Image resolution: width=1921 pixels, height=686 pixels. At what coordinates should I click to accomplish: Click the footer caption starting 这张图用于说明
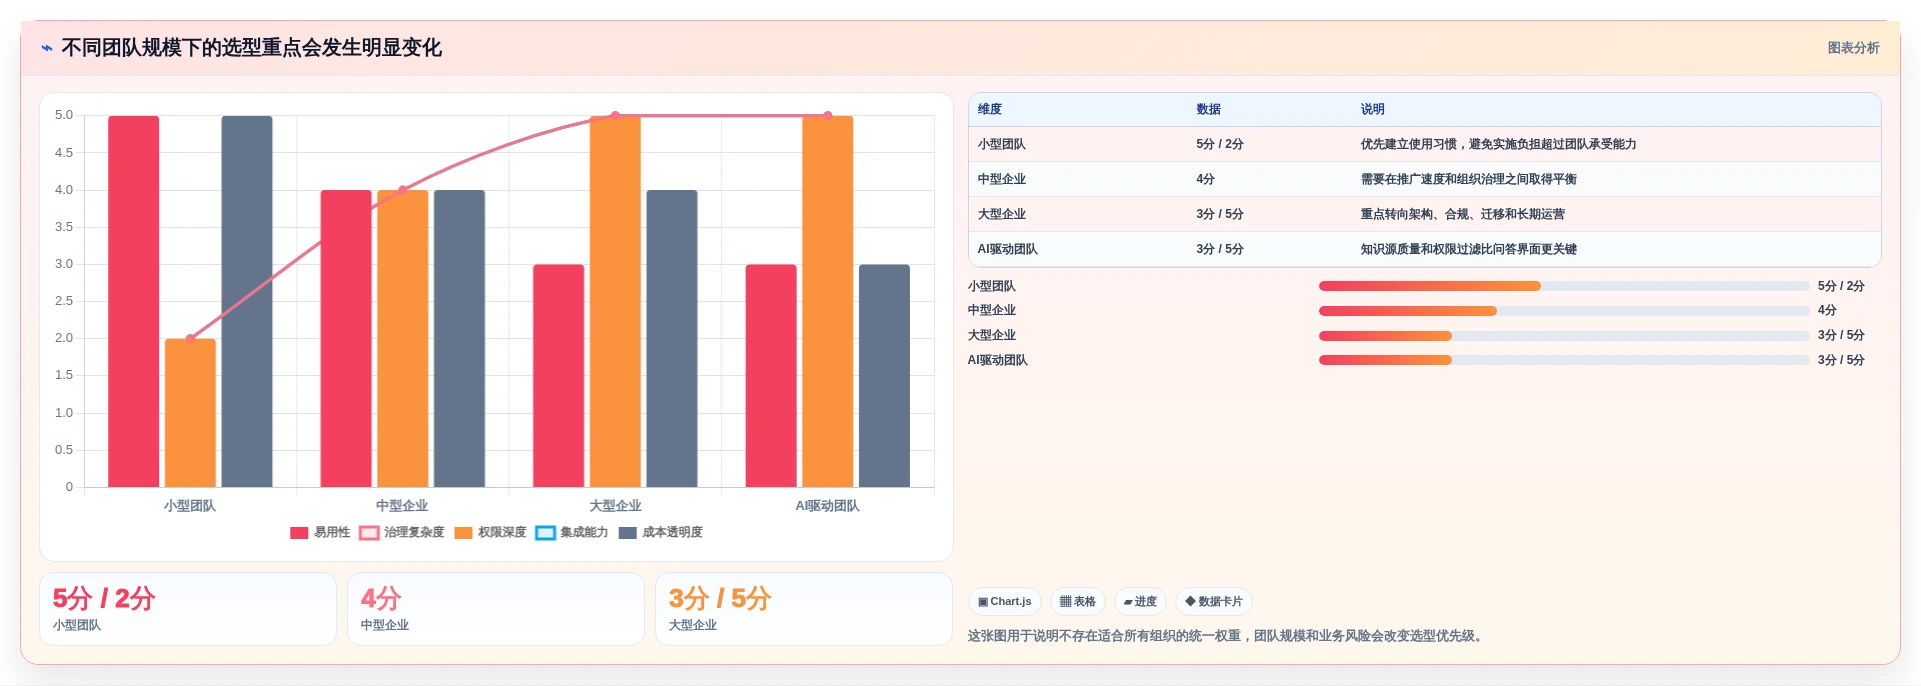pos(1227,635)
